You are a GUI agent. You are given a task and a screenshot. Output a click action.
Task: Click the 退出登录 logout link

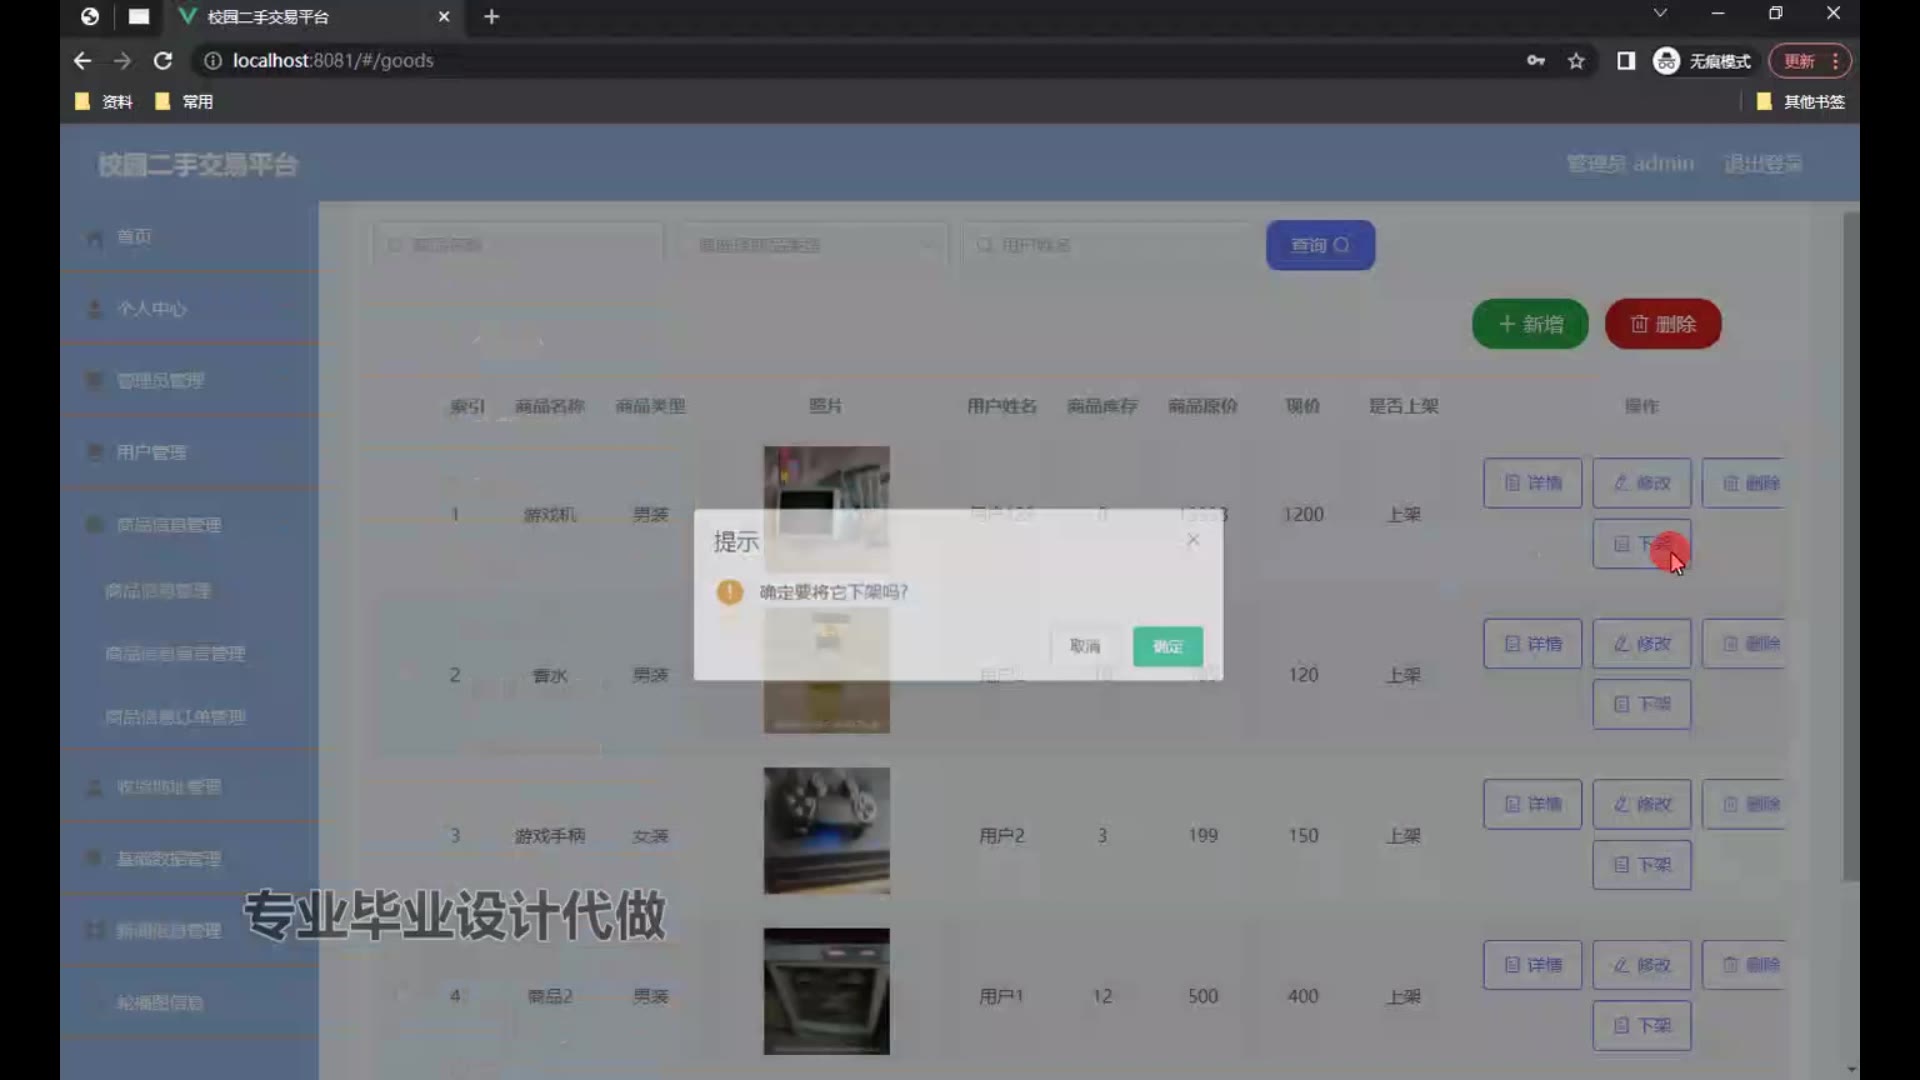(1762, 163)
